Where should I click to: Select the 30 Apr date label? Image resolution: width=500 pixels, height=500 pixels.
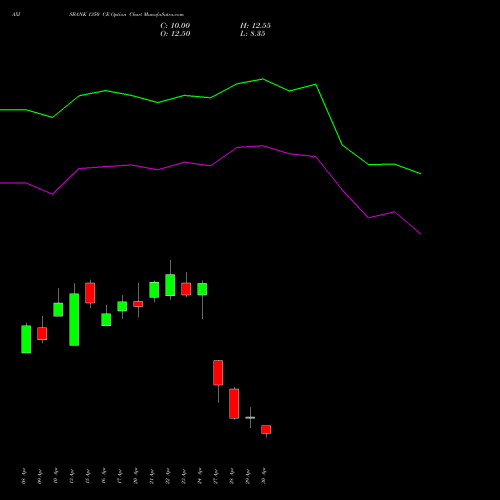point(263,476)
